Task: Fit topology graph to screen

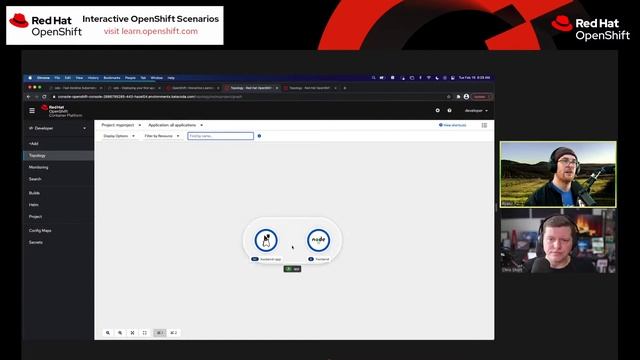Action: pos(132,333)
